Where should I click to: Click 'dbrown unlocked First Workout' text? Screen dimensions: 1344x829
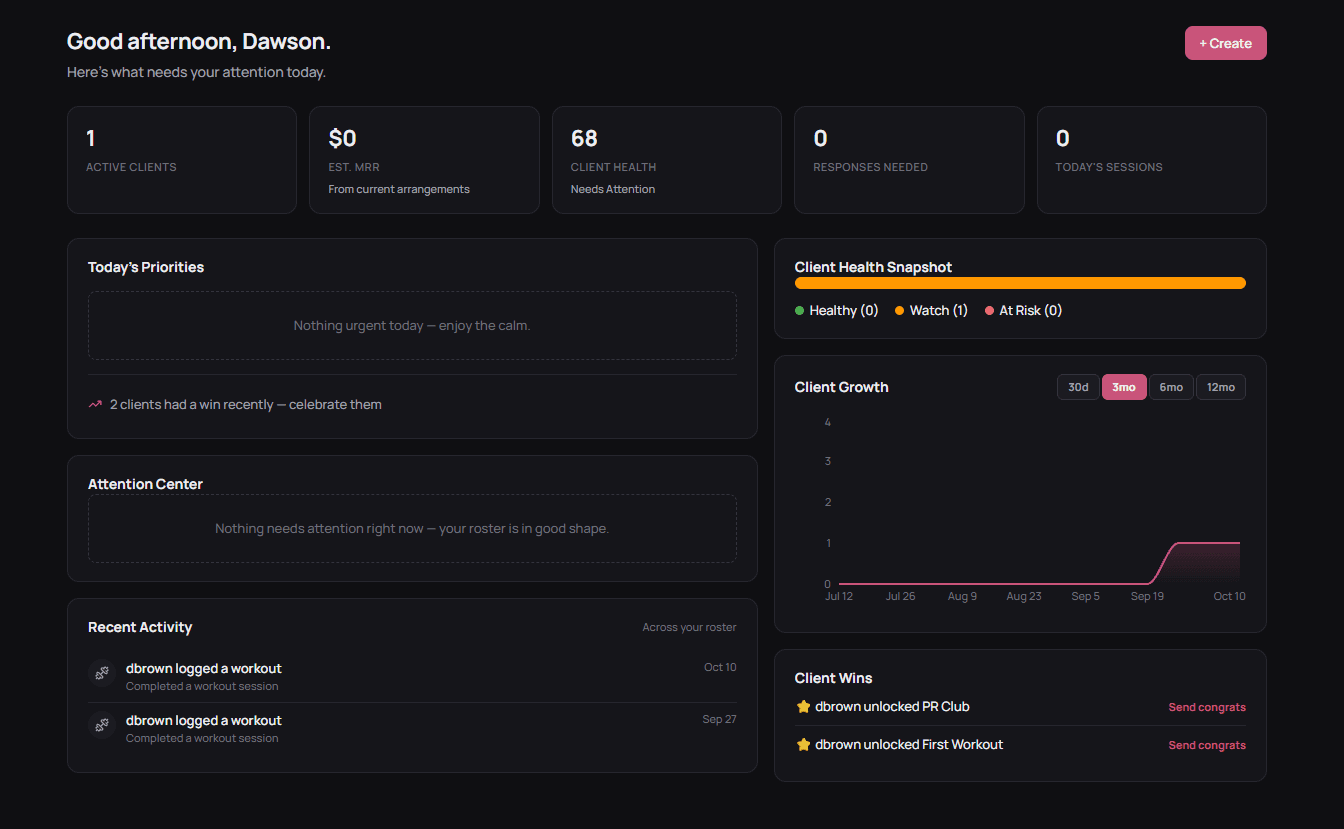pos(909,744)
